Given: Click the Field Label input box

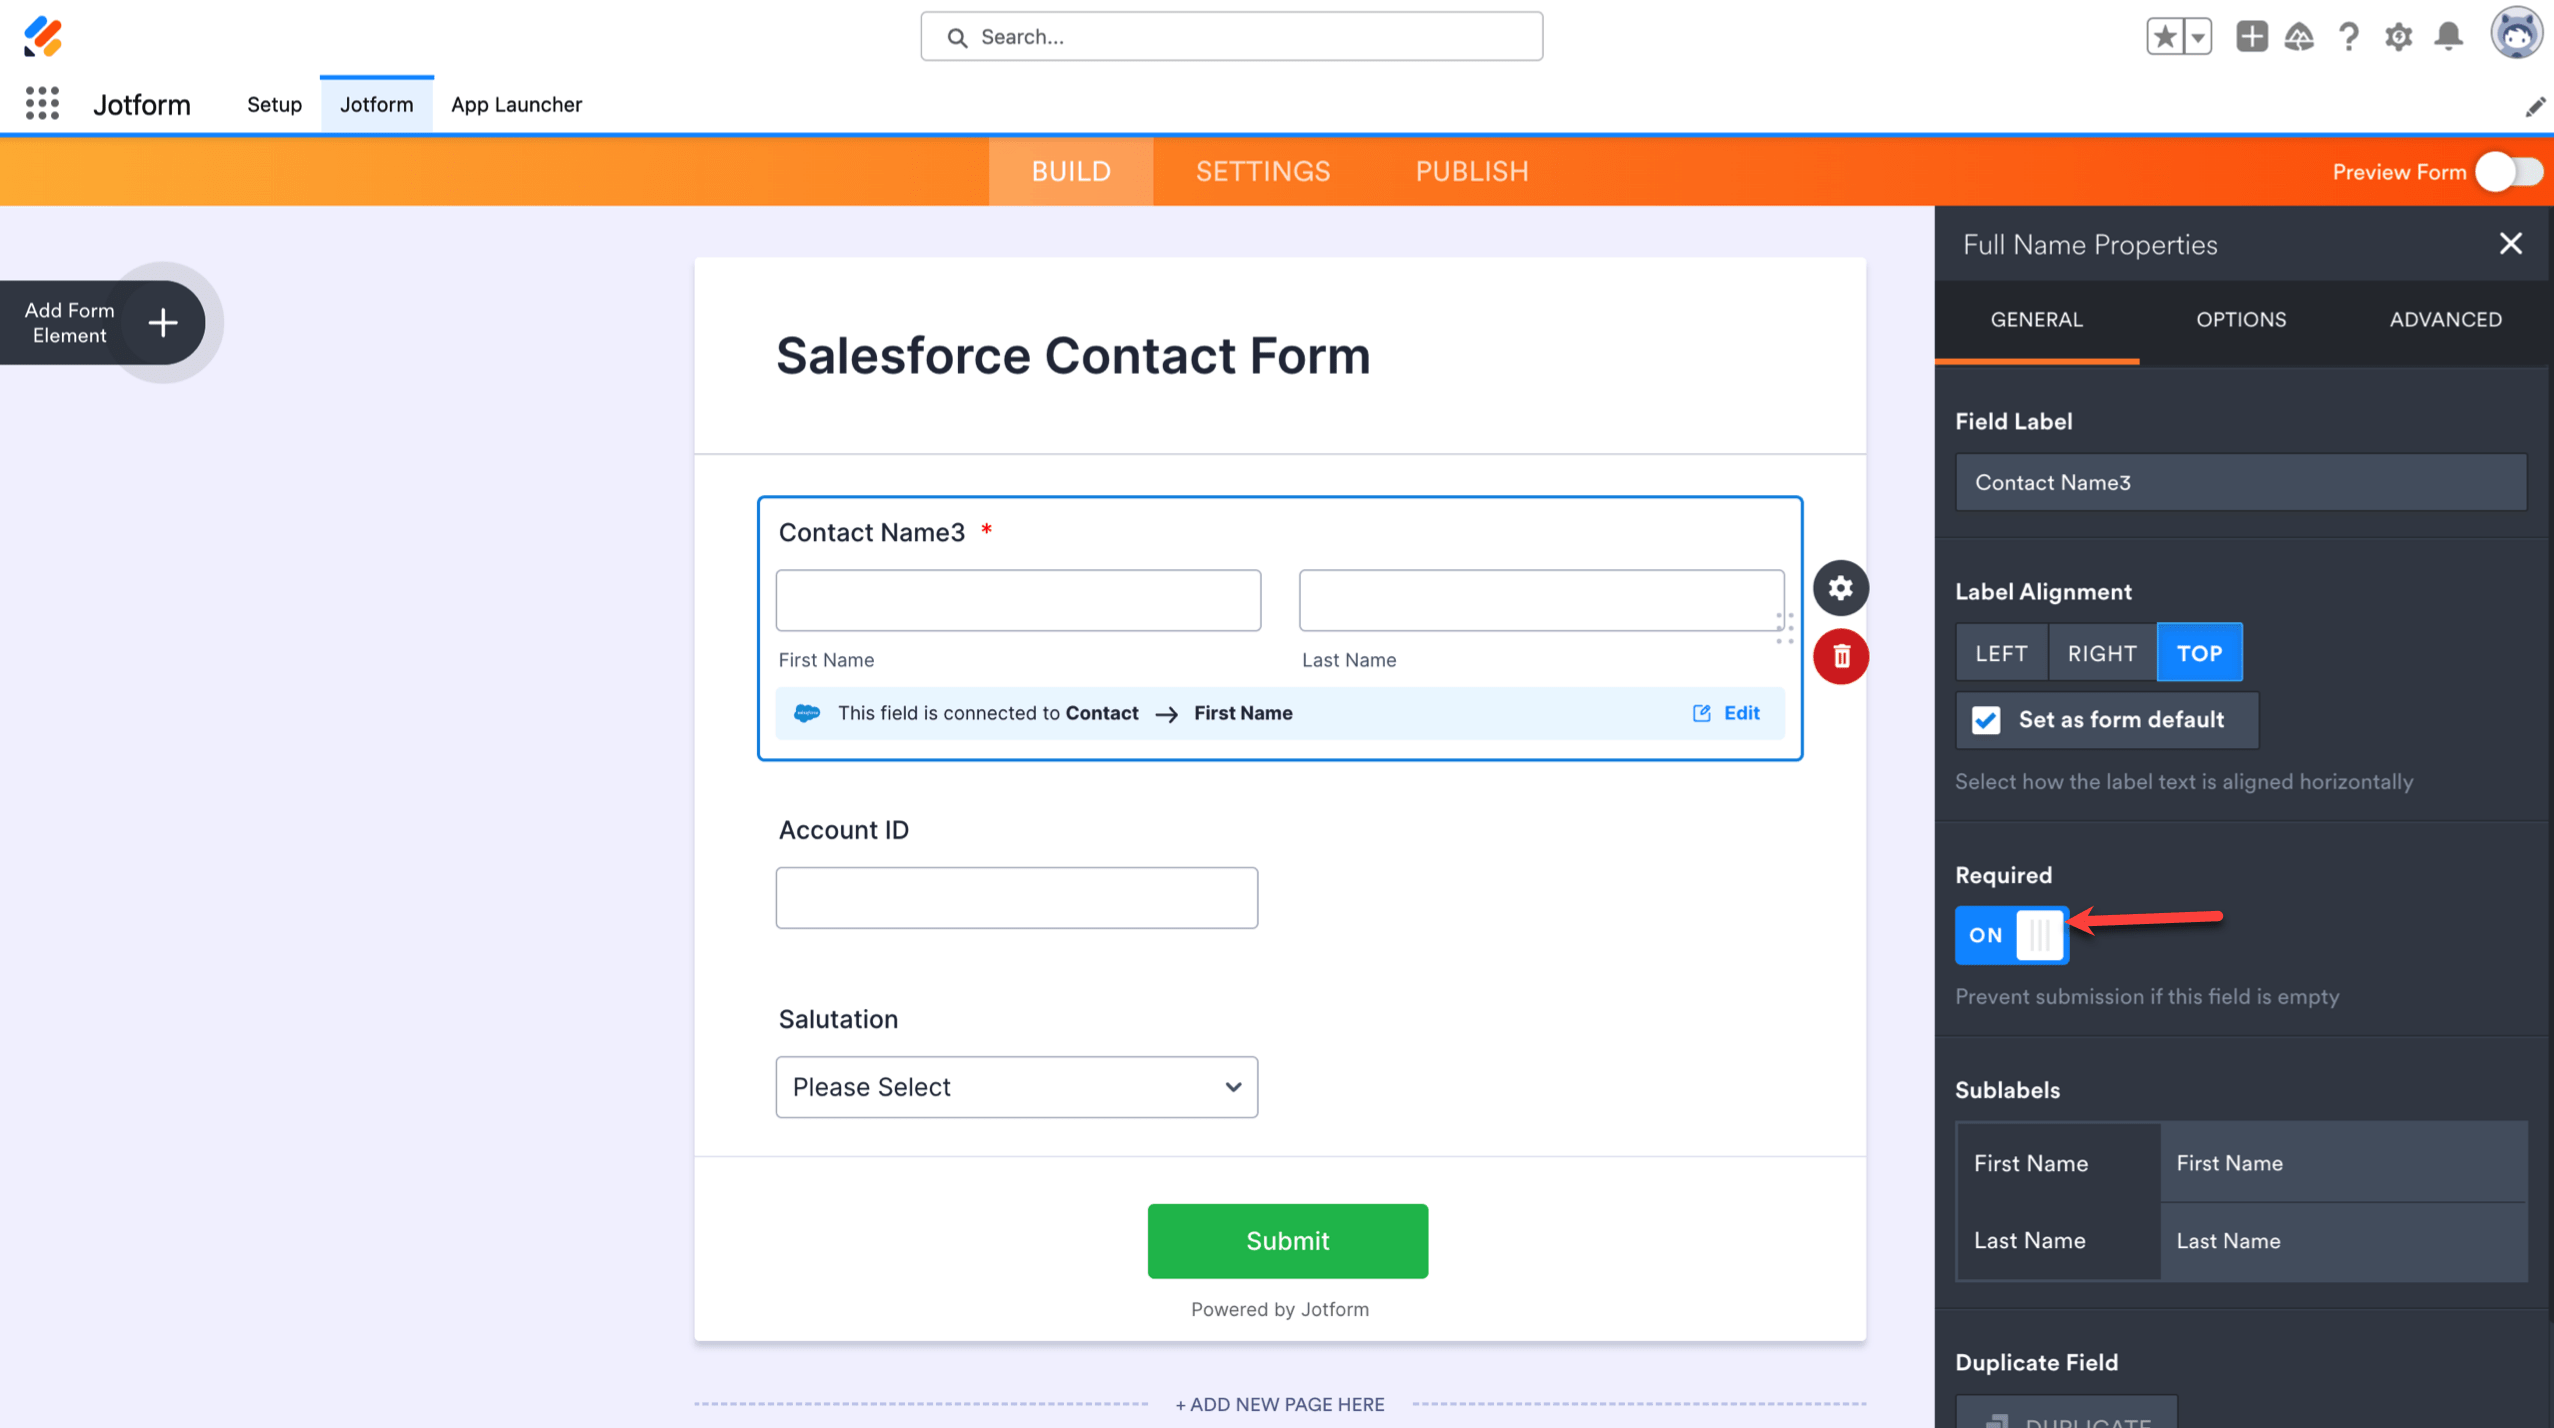Looking at the screenshot, I should (x=2240, y=483).
